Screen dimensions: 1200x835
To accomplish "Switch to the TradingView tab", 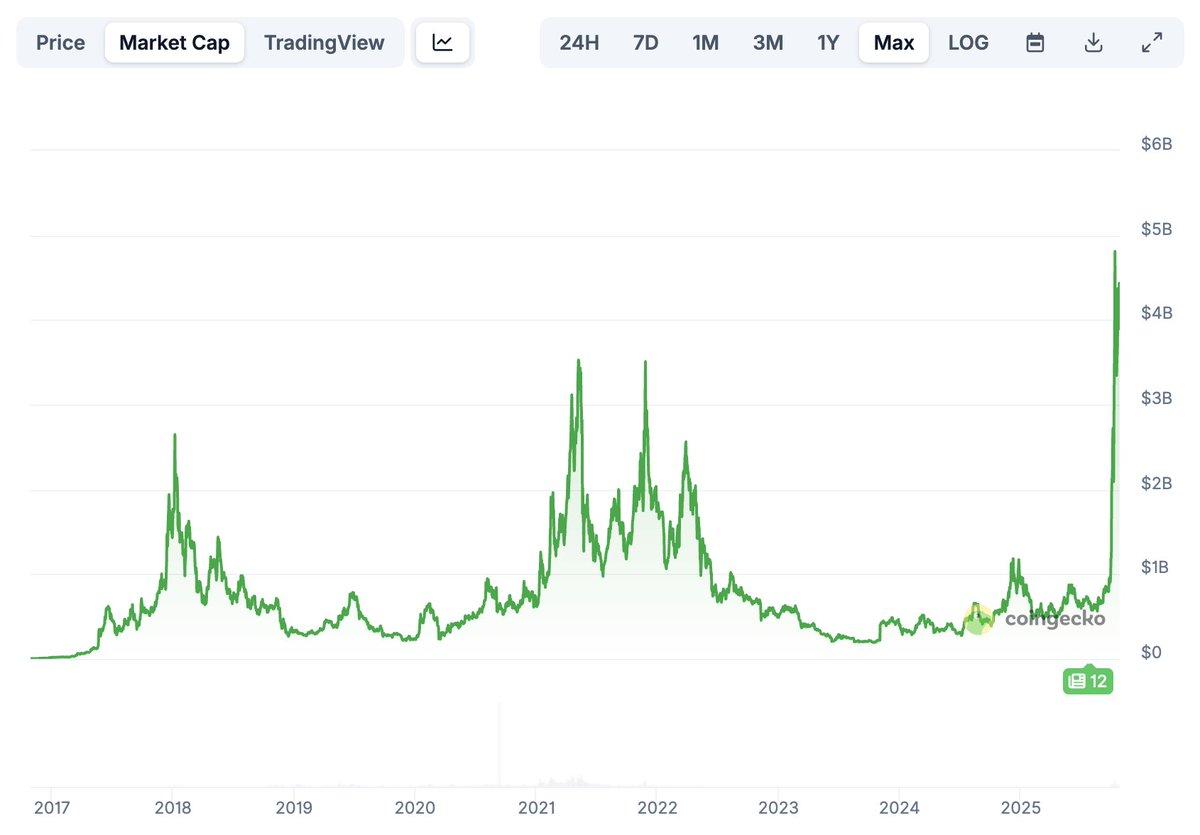I will [324, 42].
